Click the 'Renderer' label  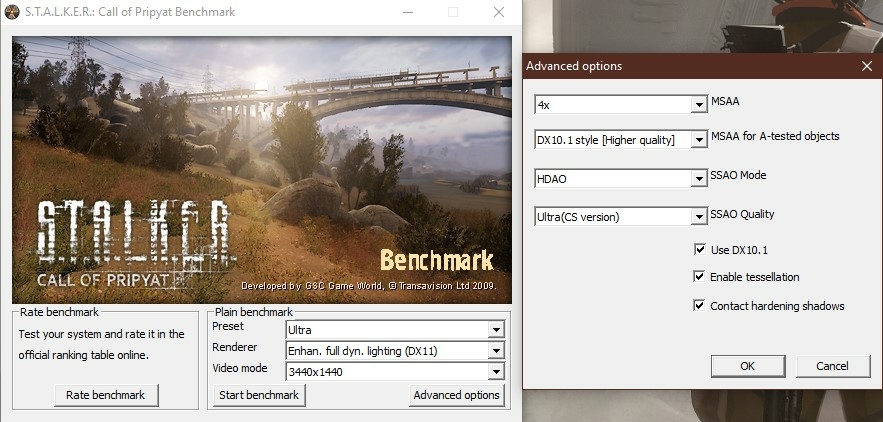(x=235, y=348)
